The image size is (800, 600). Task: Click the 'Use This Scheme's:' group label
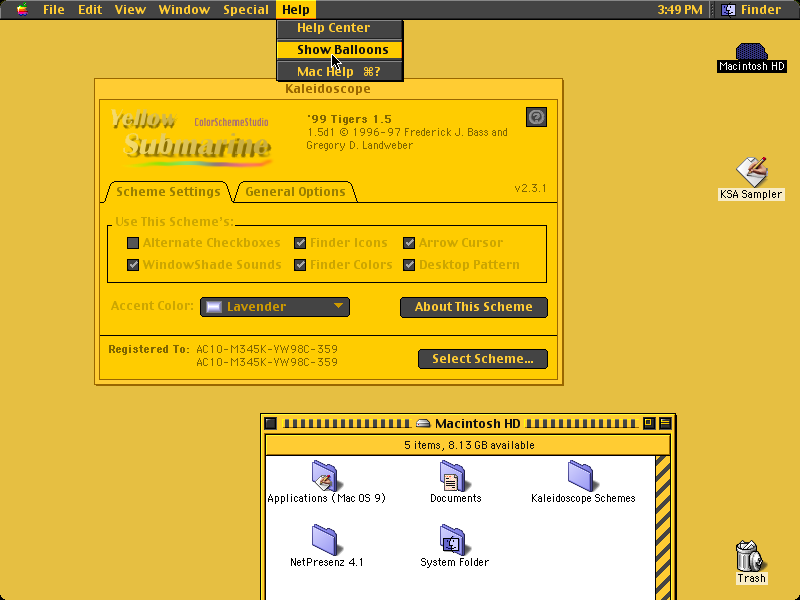[174, 221]
